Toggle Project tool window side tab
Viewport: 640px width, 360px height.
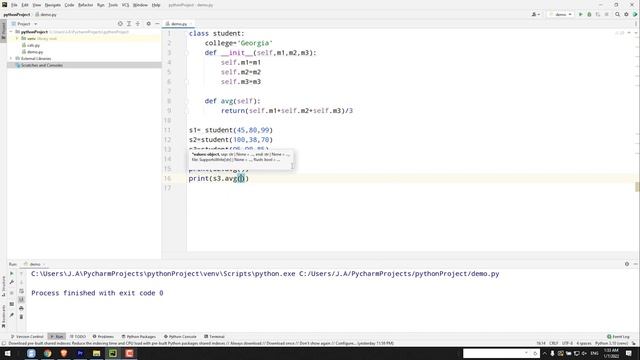pyautogui.click(x=3, y=31)
